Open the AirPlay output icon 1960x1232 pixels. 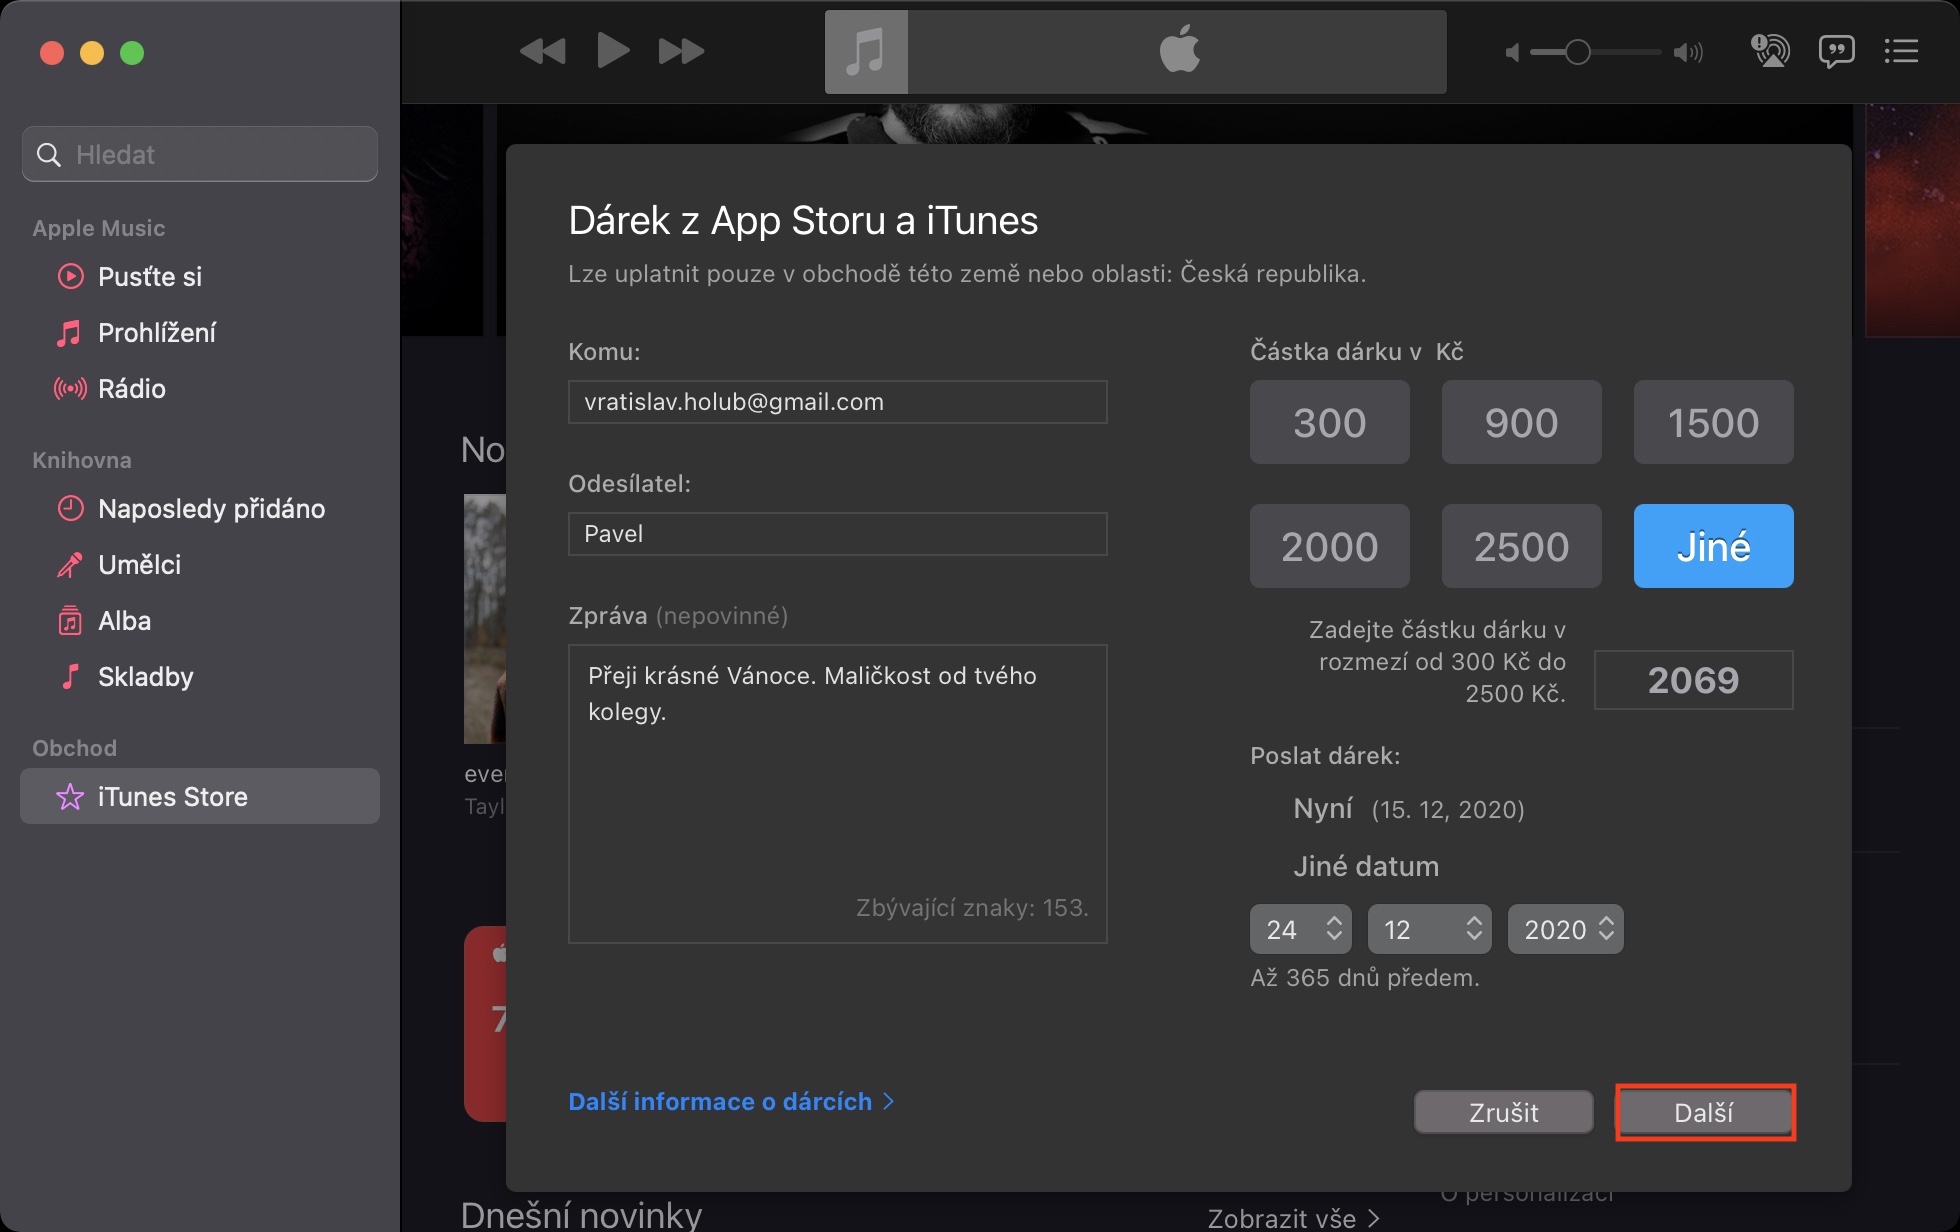pyautogui.click(x=1770, y=51)
